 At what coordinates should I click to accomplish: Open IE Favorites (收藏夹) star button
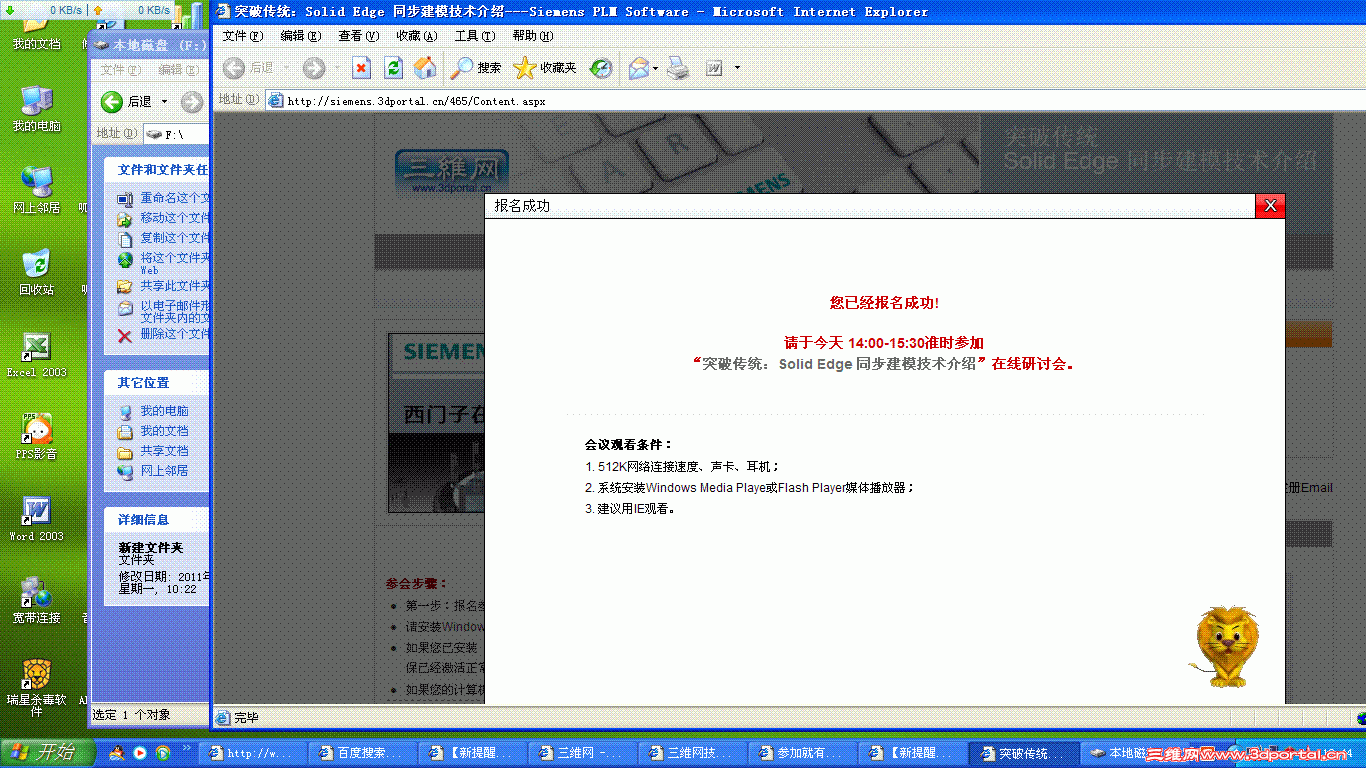pos(545,67)
